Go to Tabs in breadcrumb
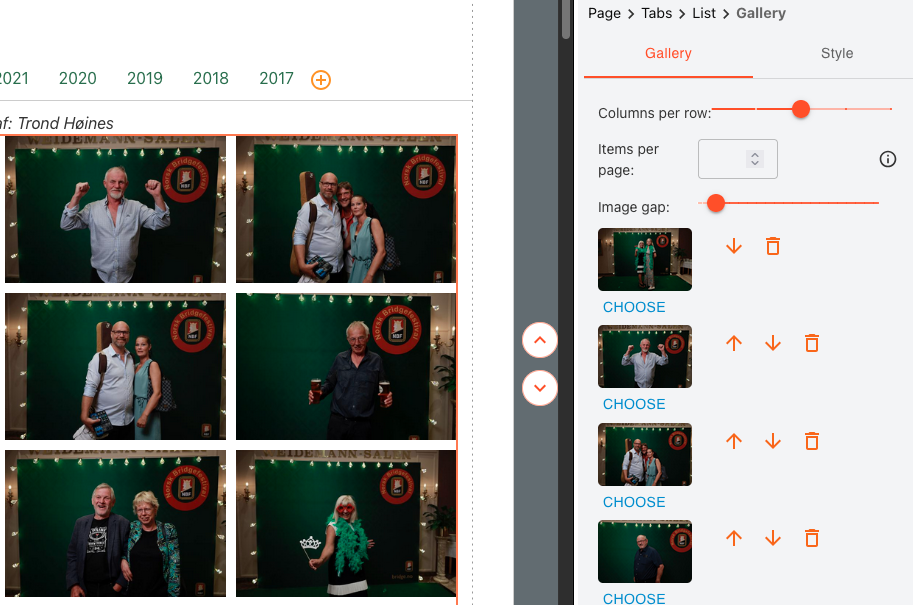Screen dimensions: 913x605 [656, 13]
